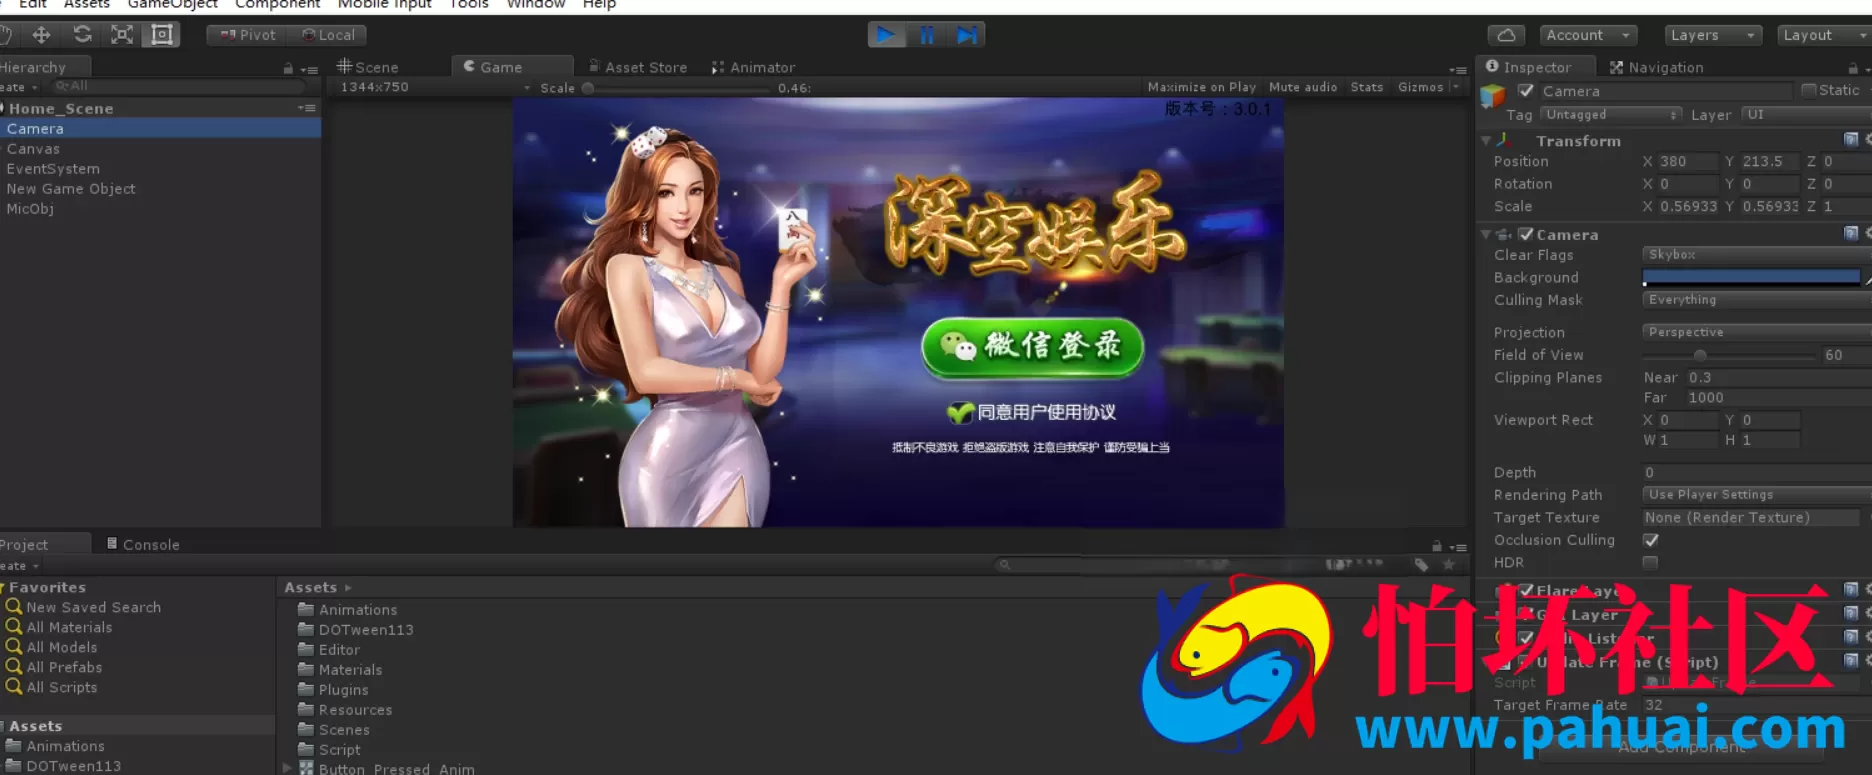Viewport: 1872px width, 775px height.
Task: Open the Cloud services icon
Action: [x=1506, y=35]
